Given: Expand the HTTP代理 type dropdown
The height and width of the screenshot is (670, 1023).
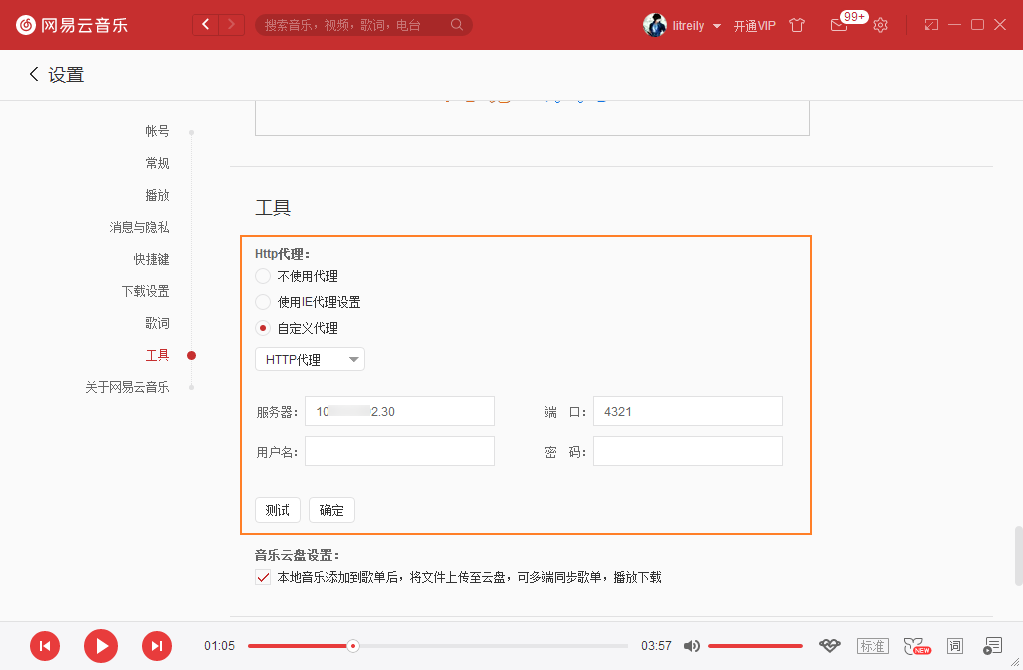Looking at the screenshot, I should pos(310,360).
